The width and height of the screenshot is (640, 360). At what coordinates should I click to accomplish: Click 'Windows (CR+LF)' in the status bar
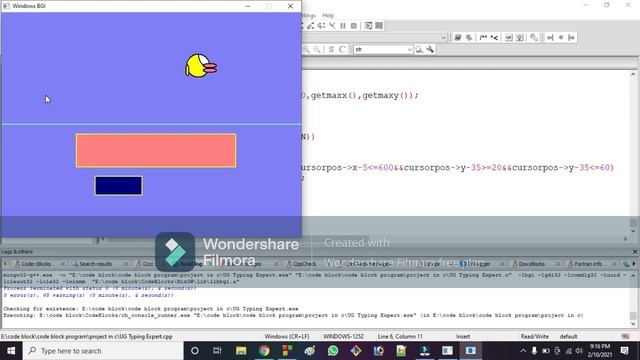(x=287, y=337)
